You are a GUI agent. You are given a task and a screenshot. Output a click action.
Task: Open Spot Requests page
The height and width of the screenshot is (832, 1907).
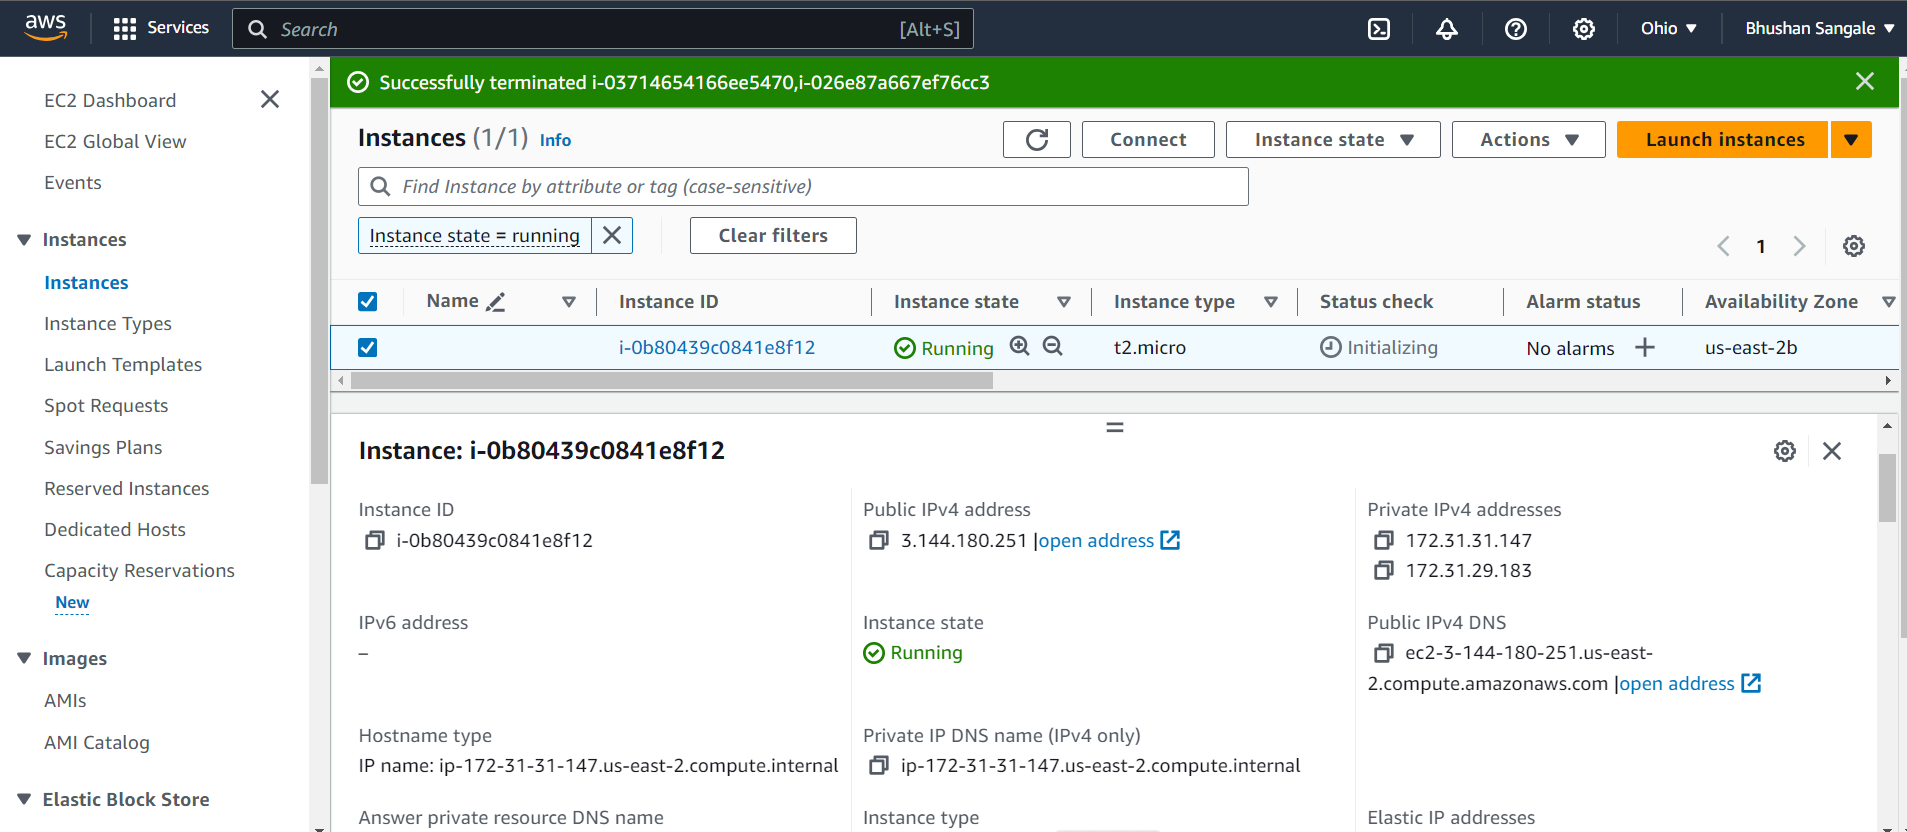click(106, 406)
